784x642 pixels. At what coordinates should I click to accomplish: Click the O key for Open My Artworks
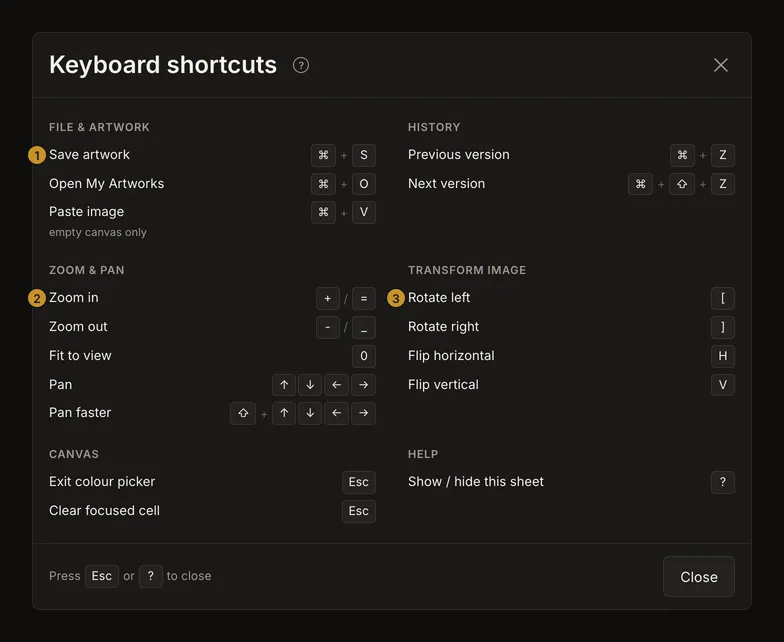pos(364,184)
